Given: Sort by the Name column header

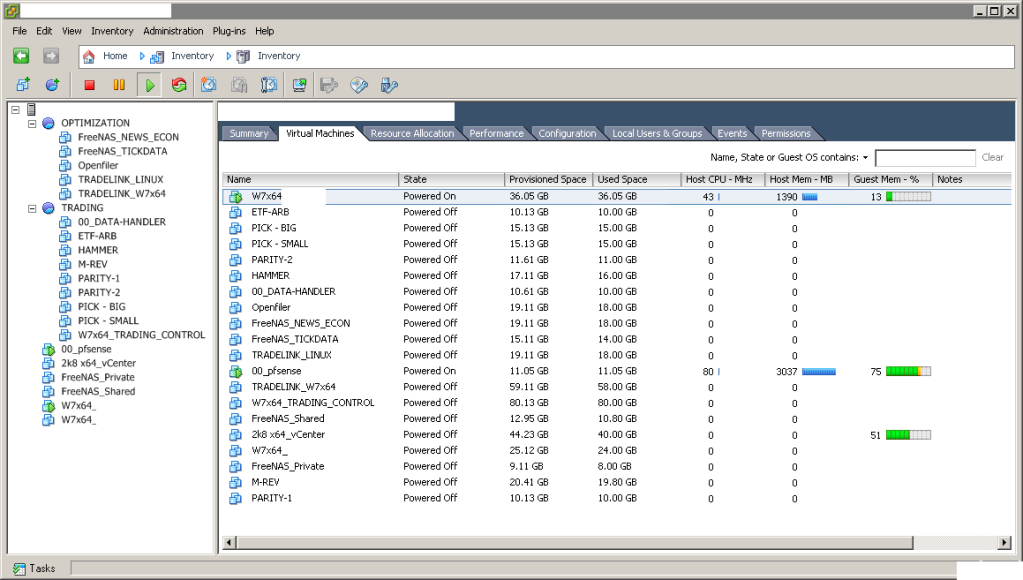Looking at the screenshot, I should pyautogui.click(x=311, y=179).
